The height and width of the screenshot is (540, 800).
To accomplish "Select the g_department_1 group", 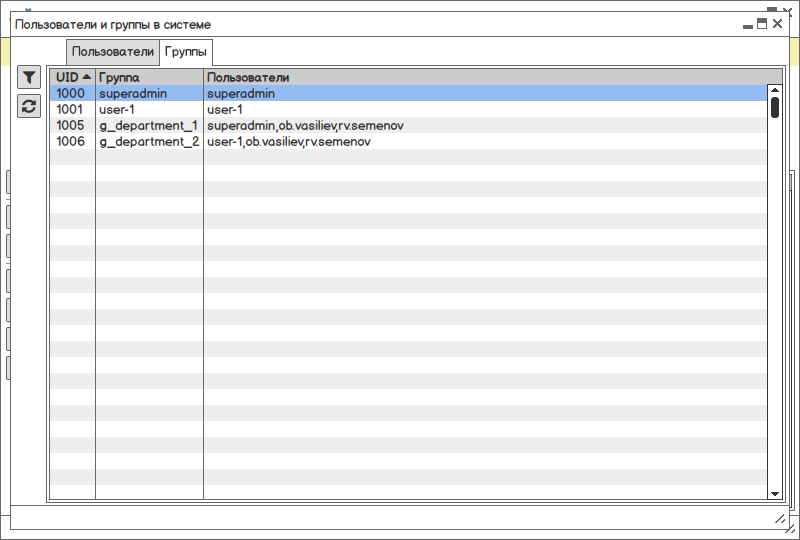I will [148, 126].
